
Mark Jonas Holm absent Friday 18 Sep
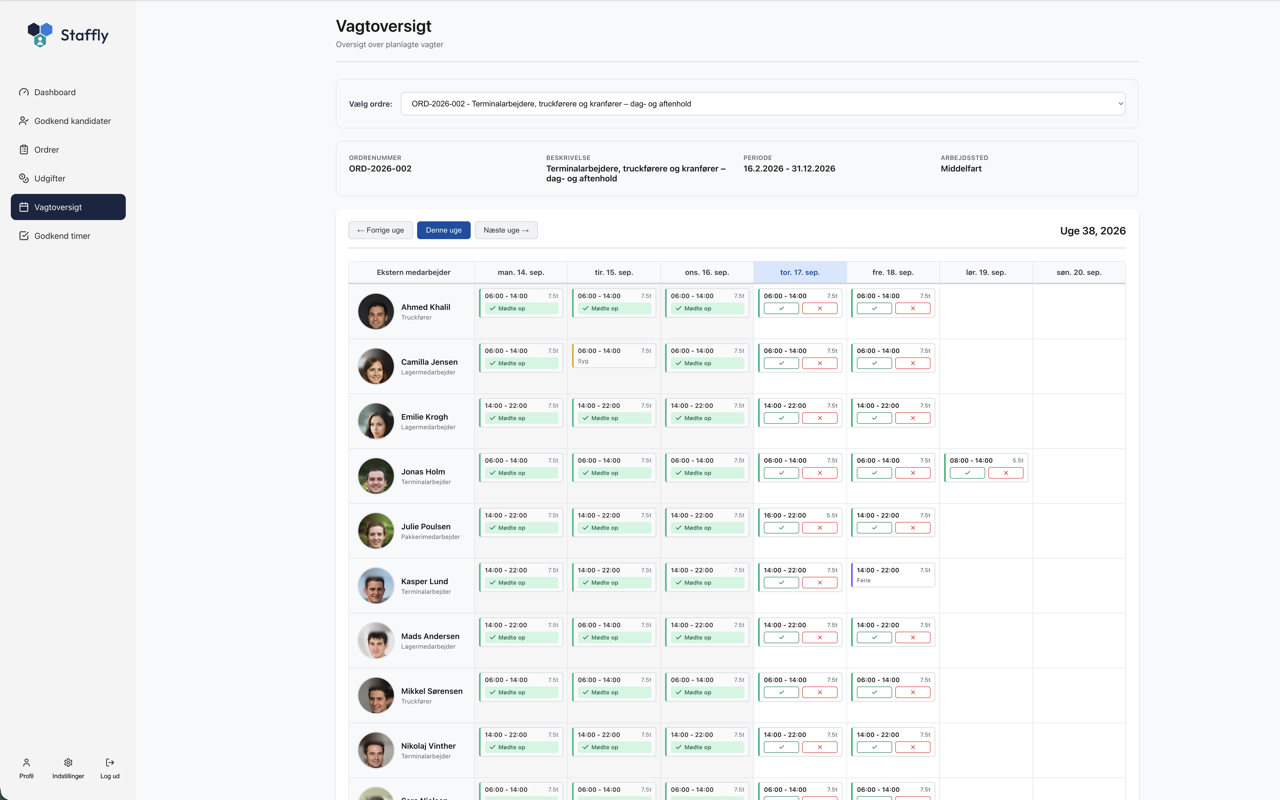pyautogui.click(x=913, y=473)
